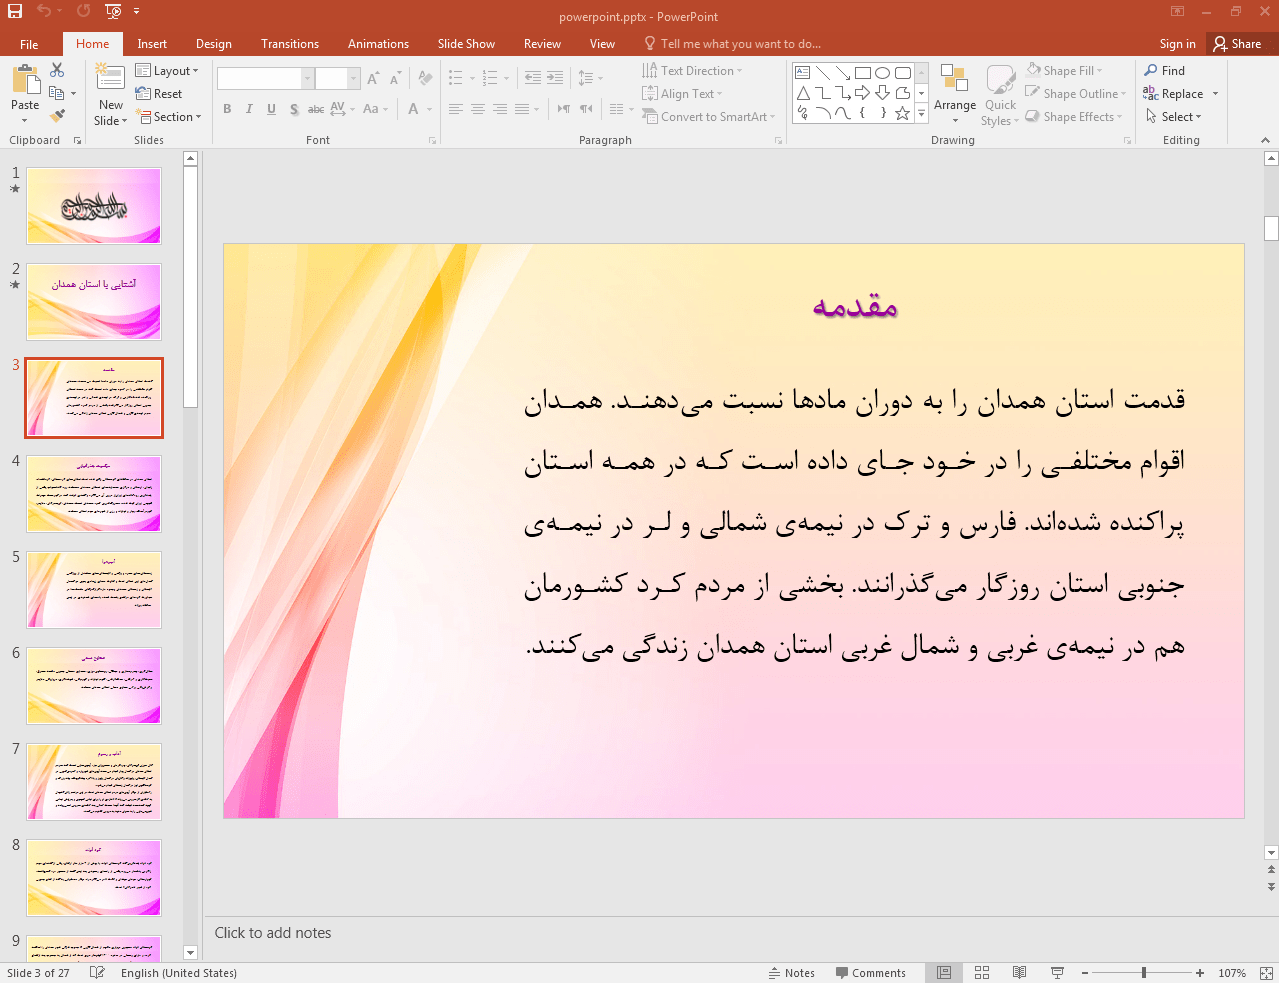Switch to Slide Sorter view in status bar
The height and width of the screenshot is (983, 1279).
pos(981,972)
